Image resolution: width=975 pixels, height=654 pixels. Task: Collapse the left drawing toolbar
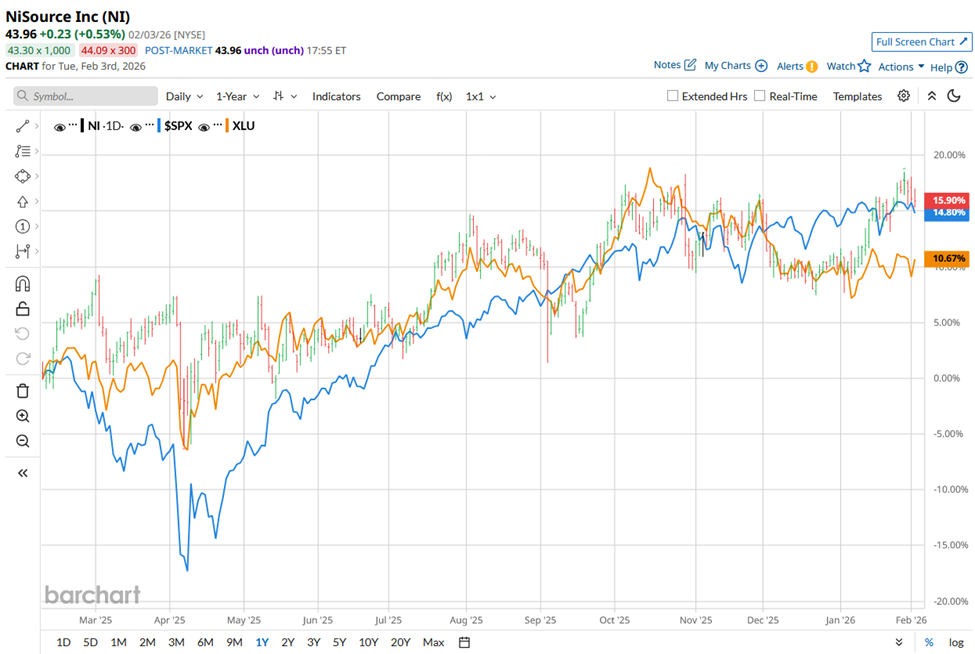click(x=23, y=473)
